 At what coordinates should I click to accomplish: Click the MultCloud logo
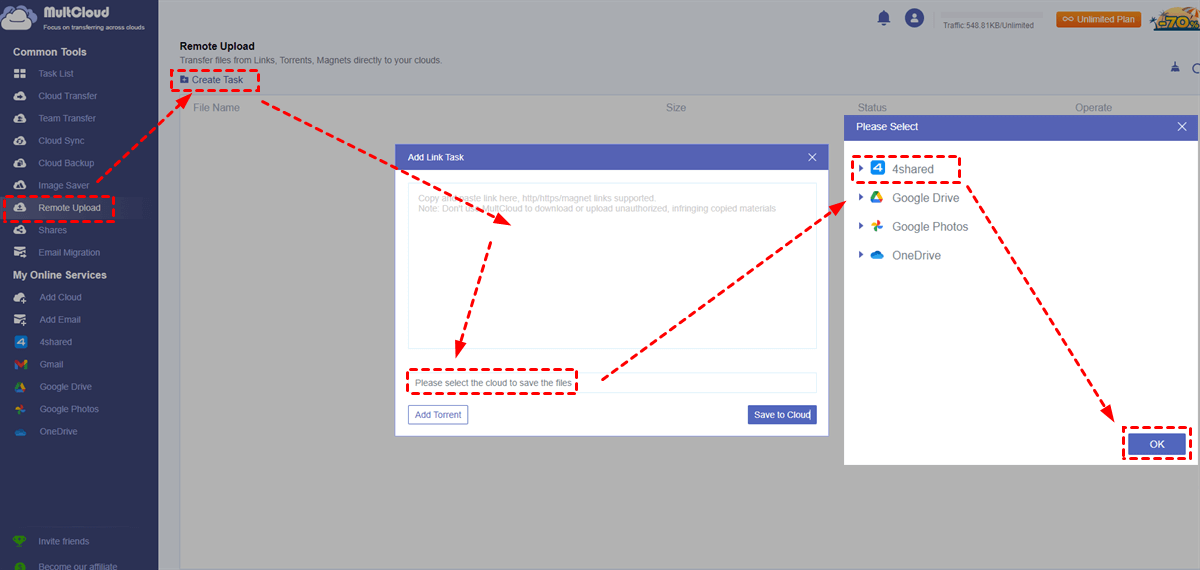point(73,20)
